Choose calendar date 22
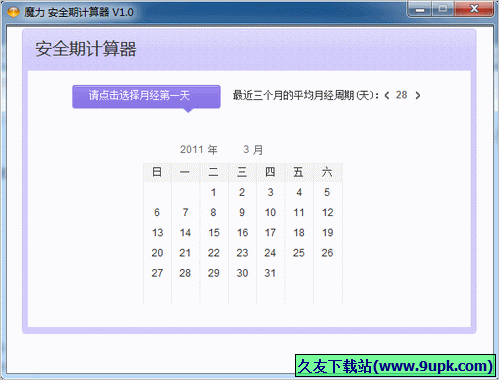This screenshot has height=380, width=499. (214, 253)
